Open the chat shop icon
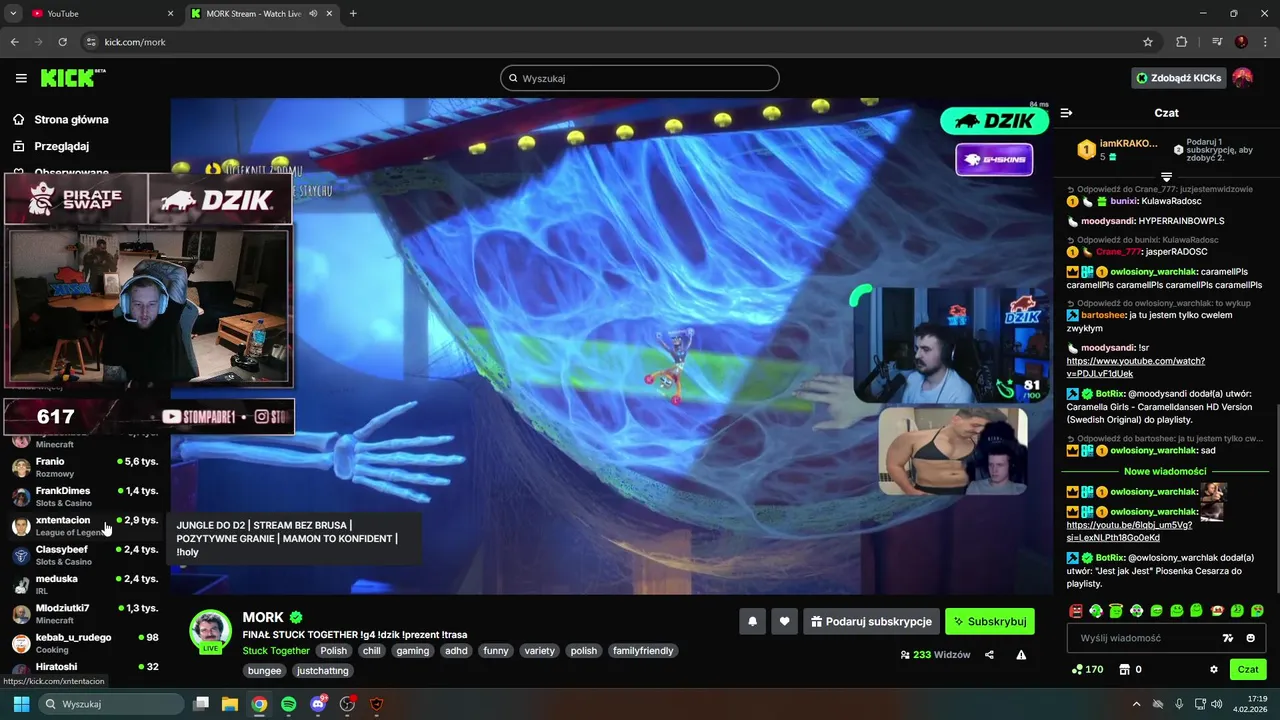 pos(1124,669)
